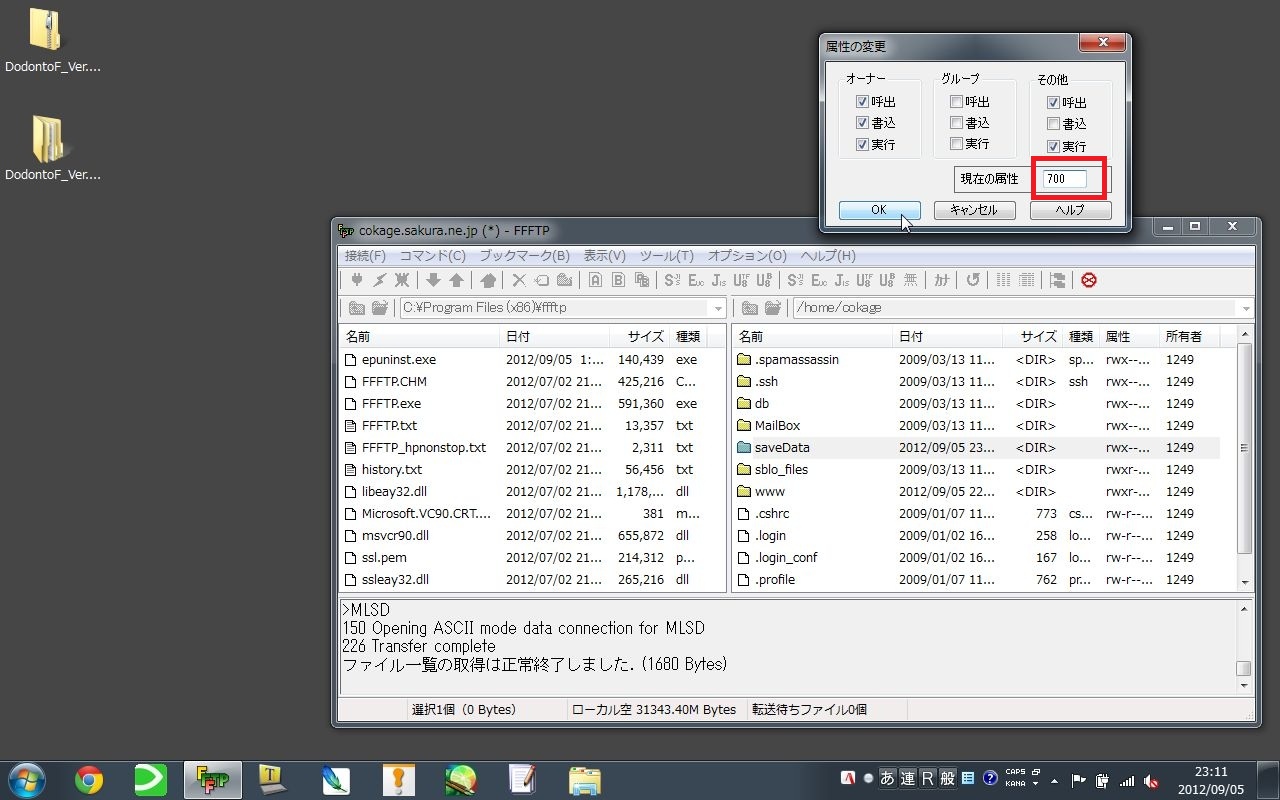Toggle owner 書込 (write) checkbox
1280x800 pixels.
[862, 123]
